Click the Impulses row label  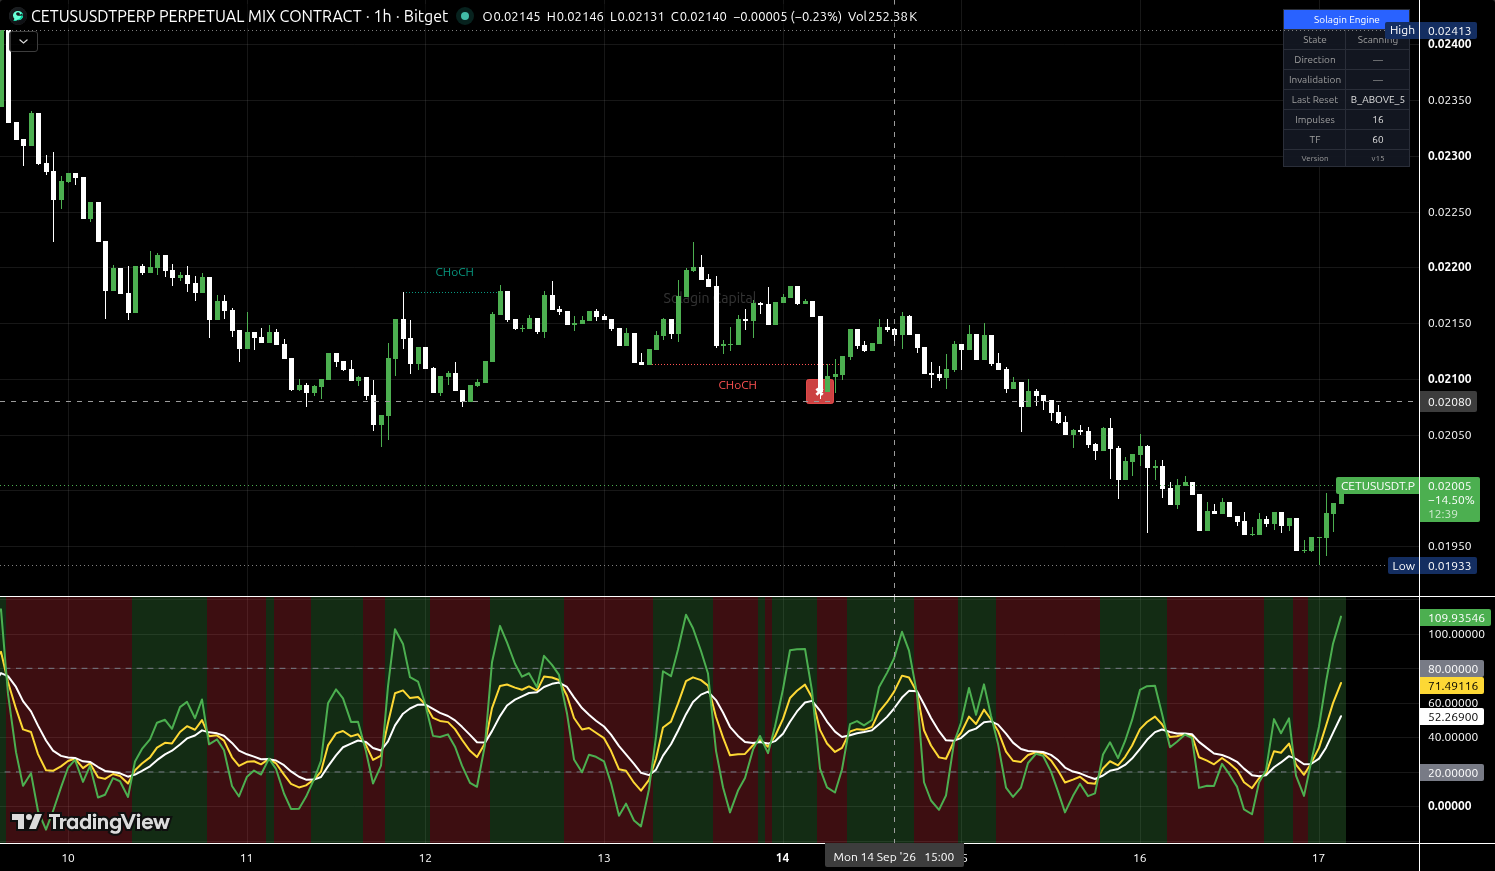click(1314, 119)
